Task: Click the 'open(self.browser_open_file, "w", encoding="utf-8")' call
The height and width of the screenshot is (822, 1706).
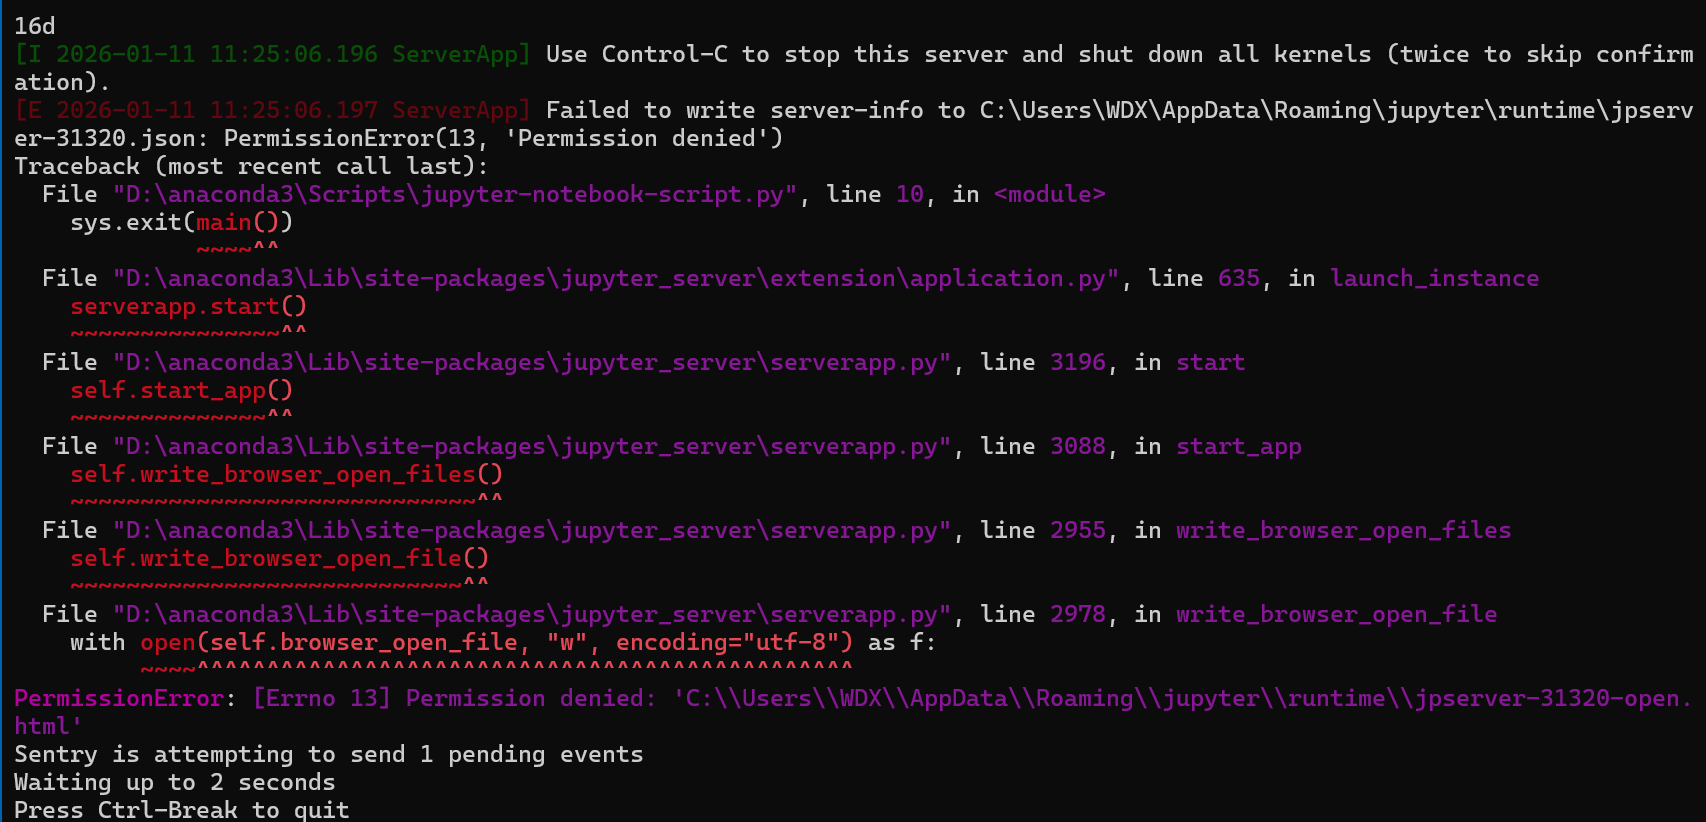Action: coord(497,642)
